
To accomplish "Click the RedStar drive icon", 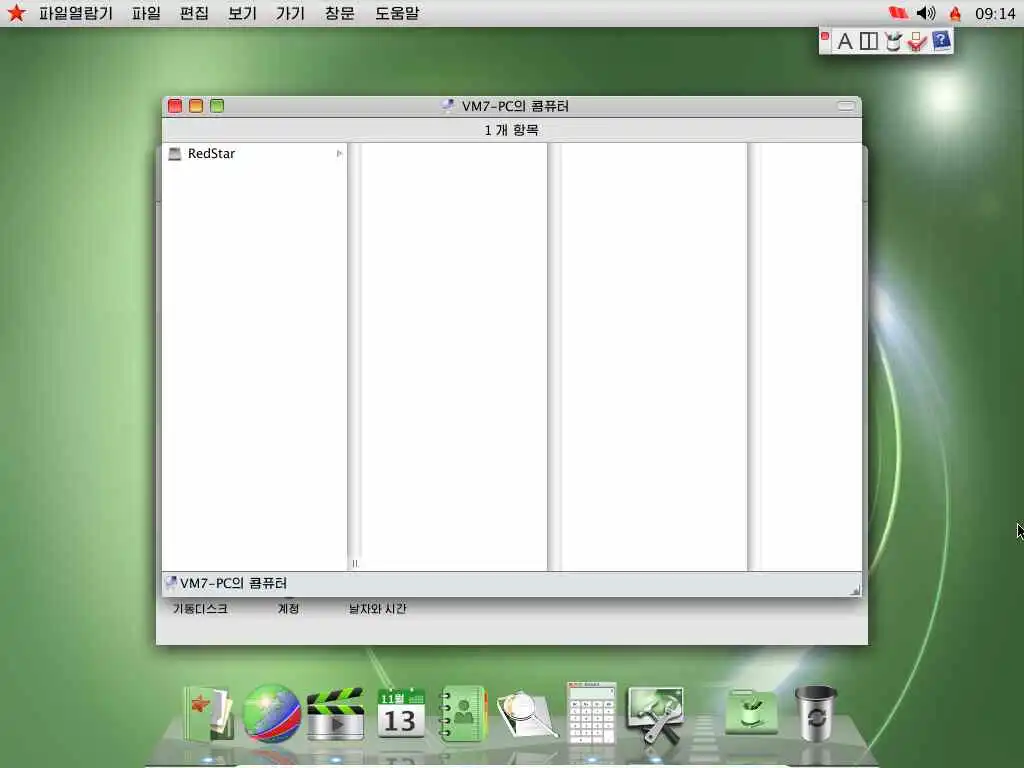I will coord(174,153).
